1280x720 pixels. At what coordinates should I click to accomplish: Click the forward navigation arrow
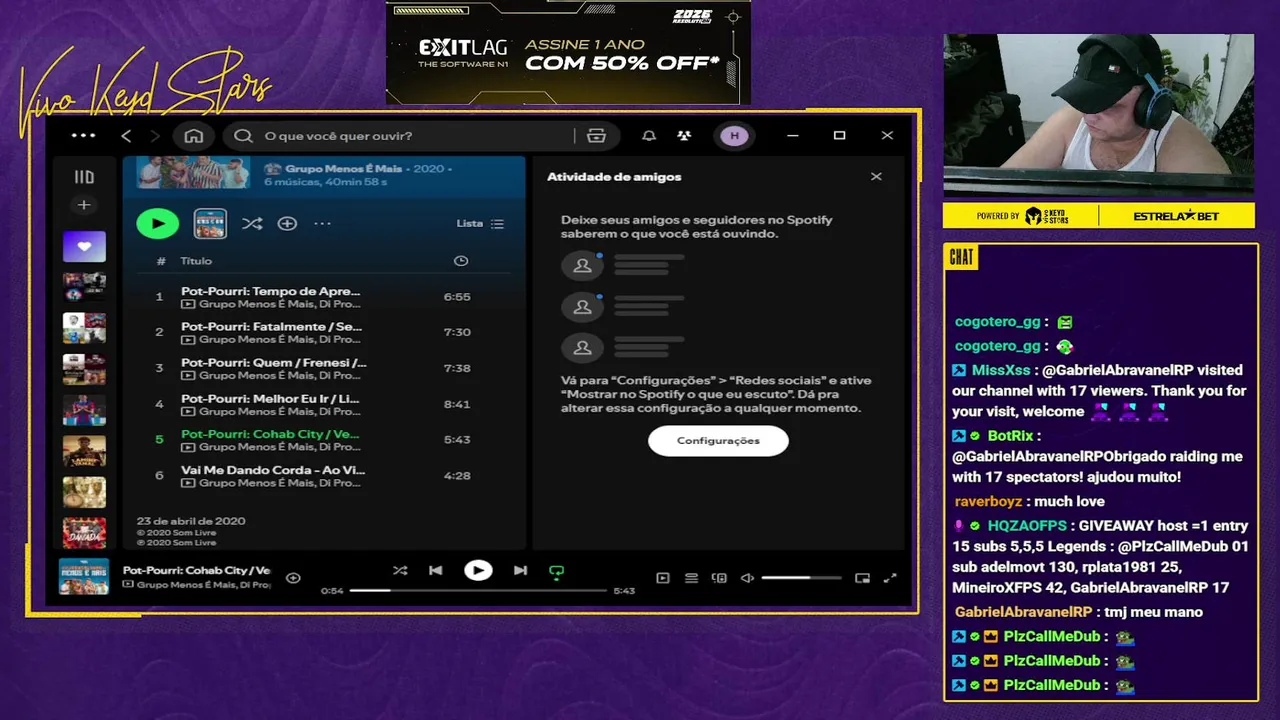(155, 136)
